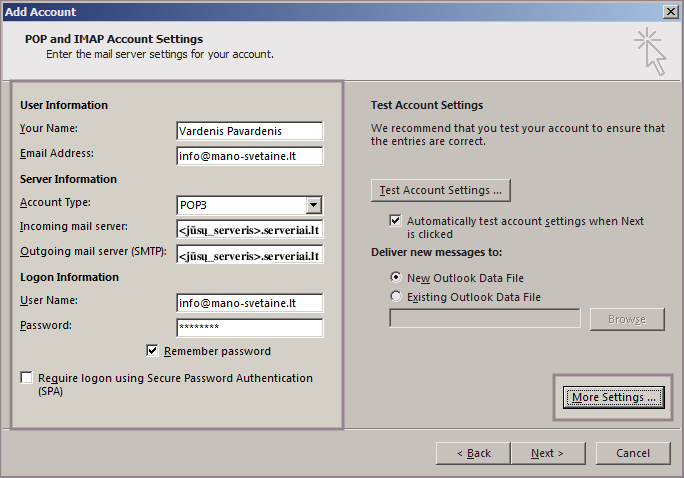Toggle the Remember password checkbox

tap(153, 351)
